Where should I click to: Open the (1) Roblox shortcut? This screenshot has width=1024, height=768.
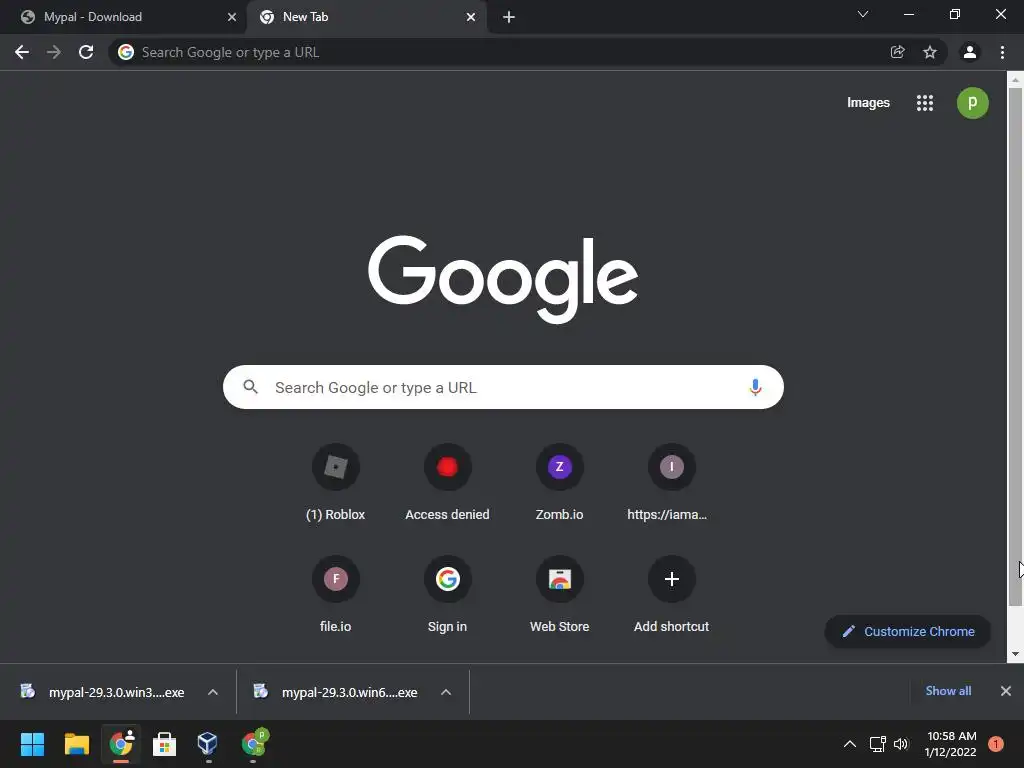coord(336,484)
